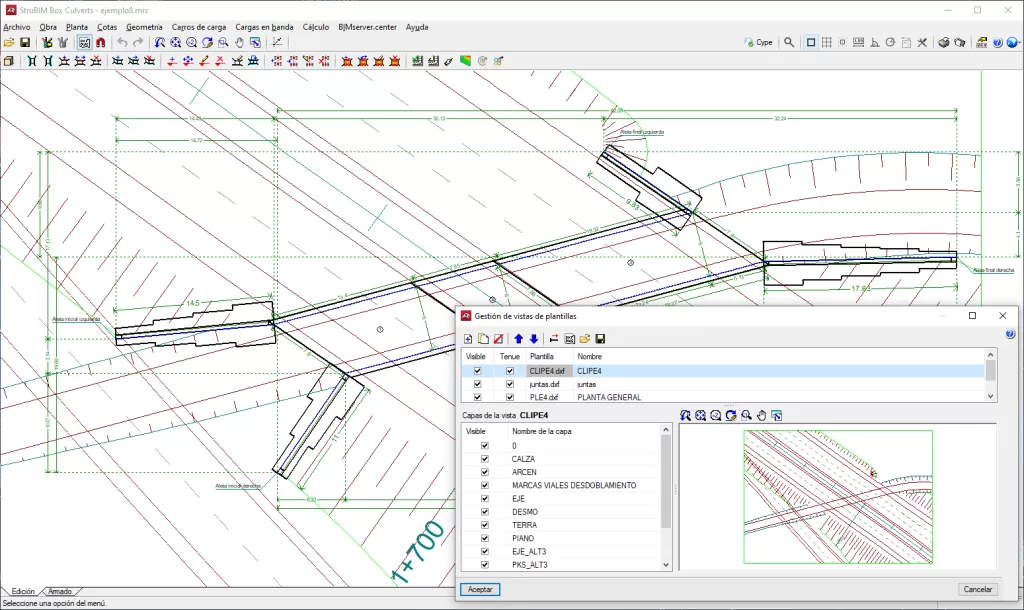1024x610 pixels.
Task: Toggle Tenue checkbox for juntas.dxf
Action: point(509,384)
